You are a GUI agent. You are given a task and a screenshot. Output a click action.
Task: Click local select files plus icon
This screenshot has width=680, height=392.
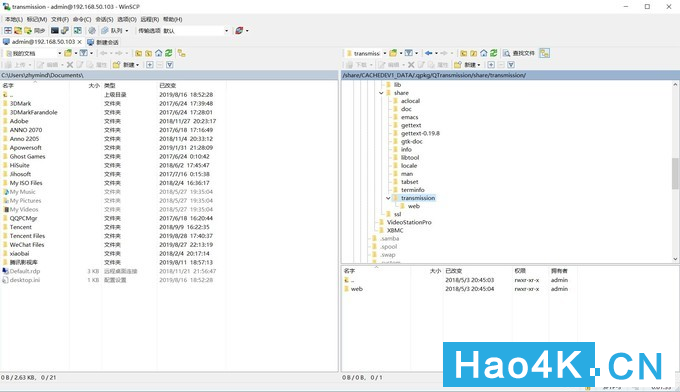tap(150, 65)
